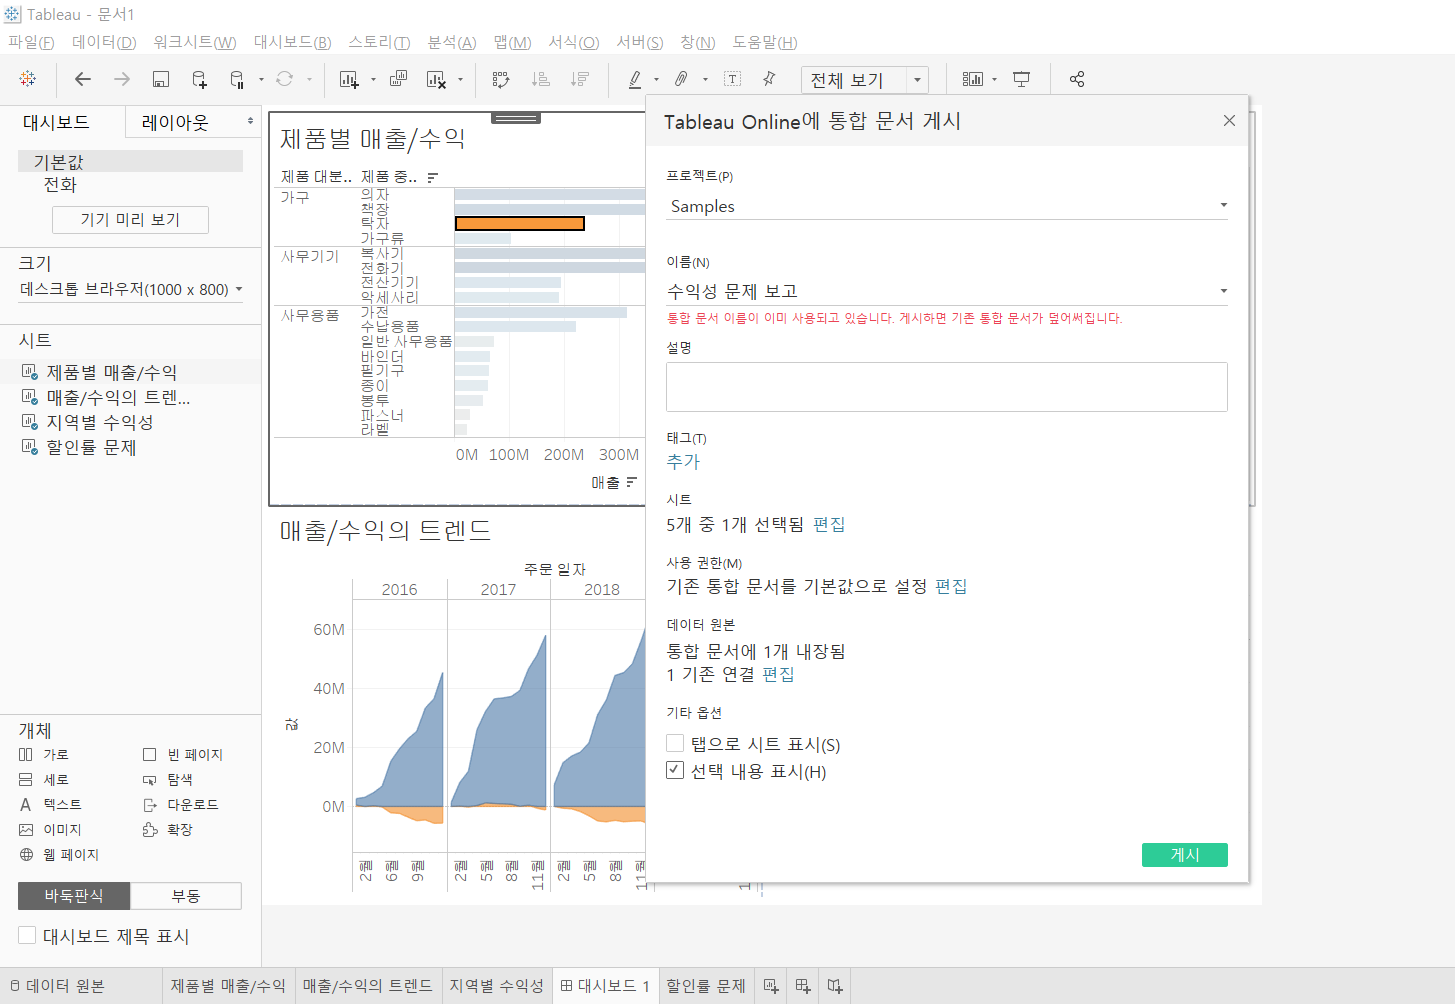Open the dashboard size 데스크톱 브라우저 dropdown

coord(131,290)
